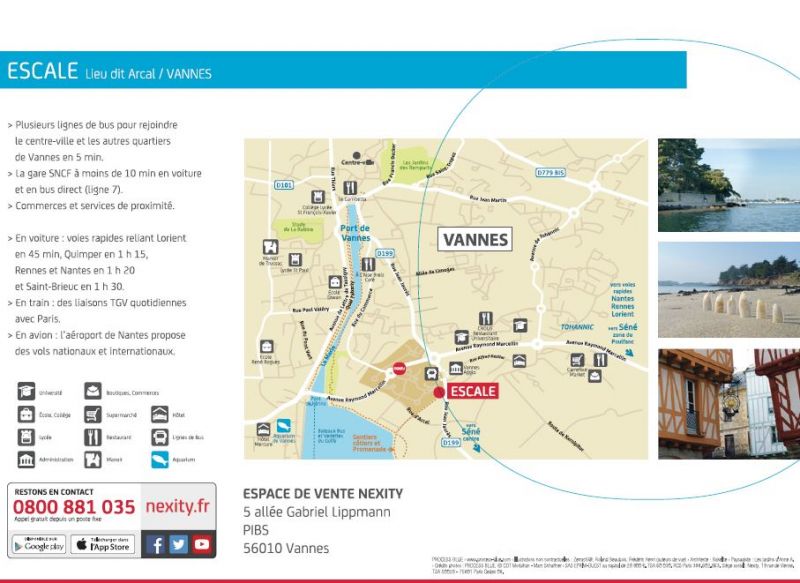This screenshot has height=583, width=800.
Task: Click the 56010 Vannes postal line
Action: click(286, 548)
